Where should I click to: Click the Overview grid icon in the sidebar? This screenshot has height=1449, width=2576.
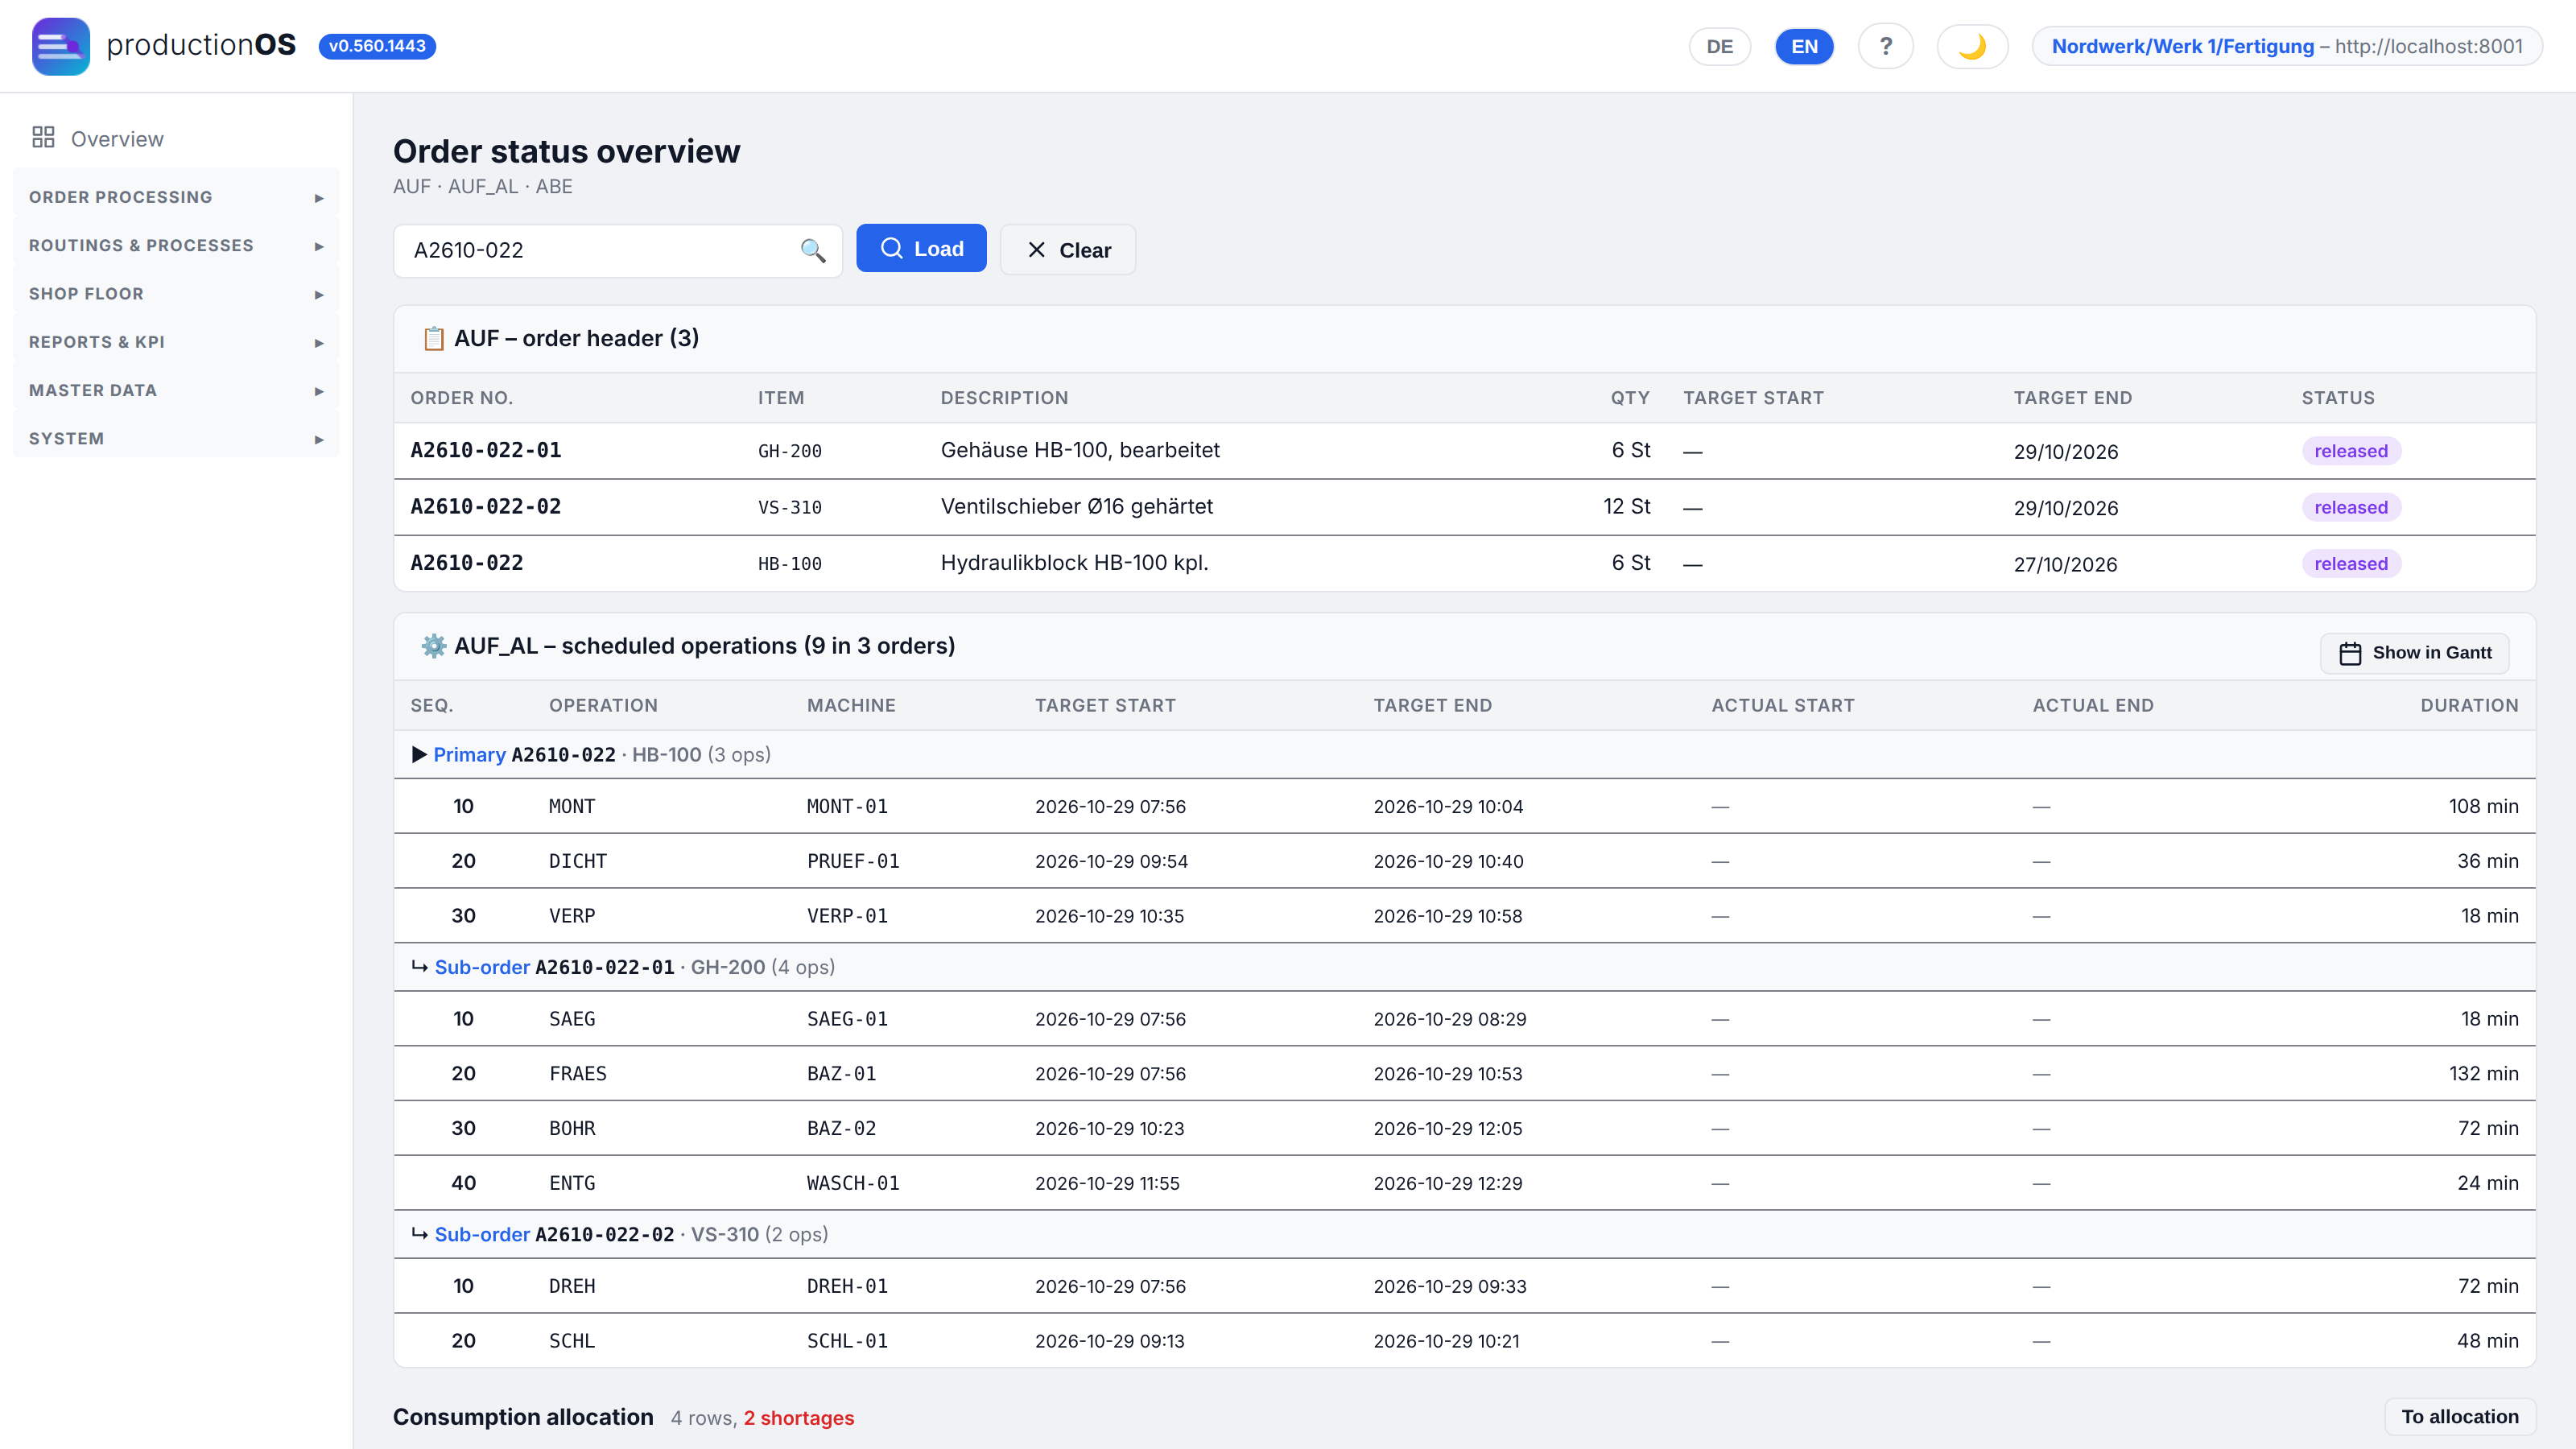click(43, 138)
